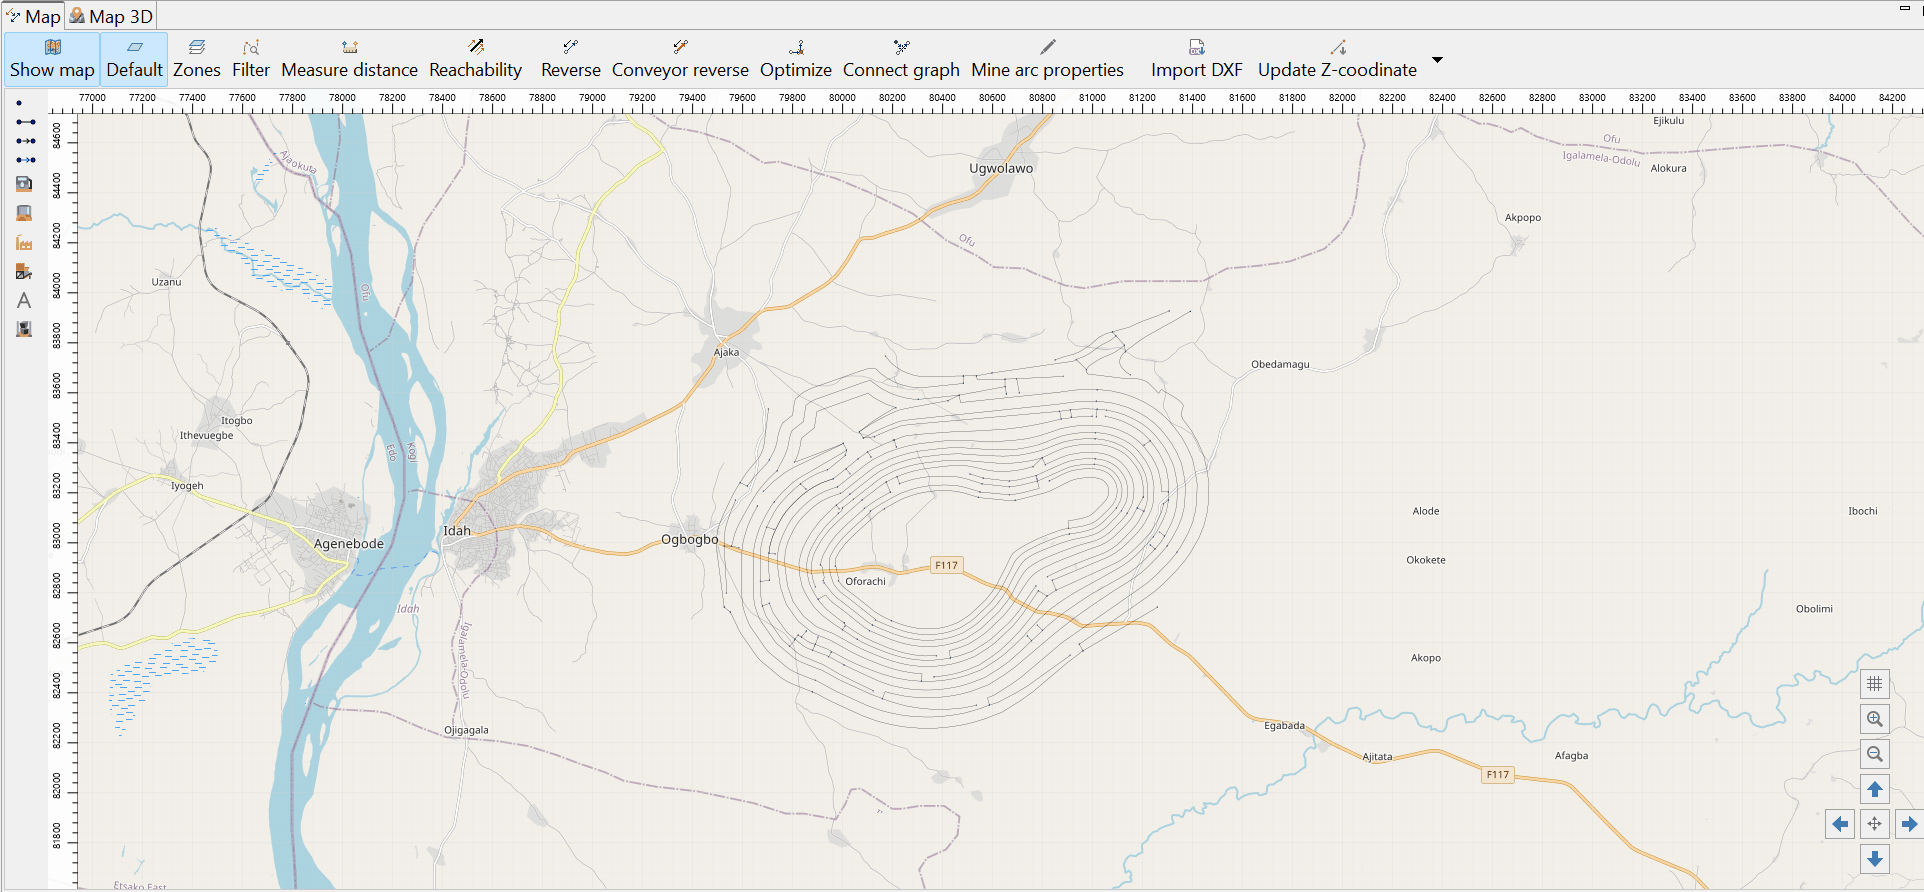Click the Alokura label
This screenshot has height=892, width=1924.
1668,168
